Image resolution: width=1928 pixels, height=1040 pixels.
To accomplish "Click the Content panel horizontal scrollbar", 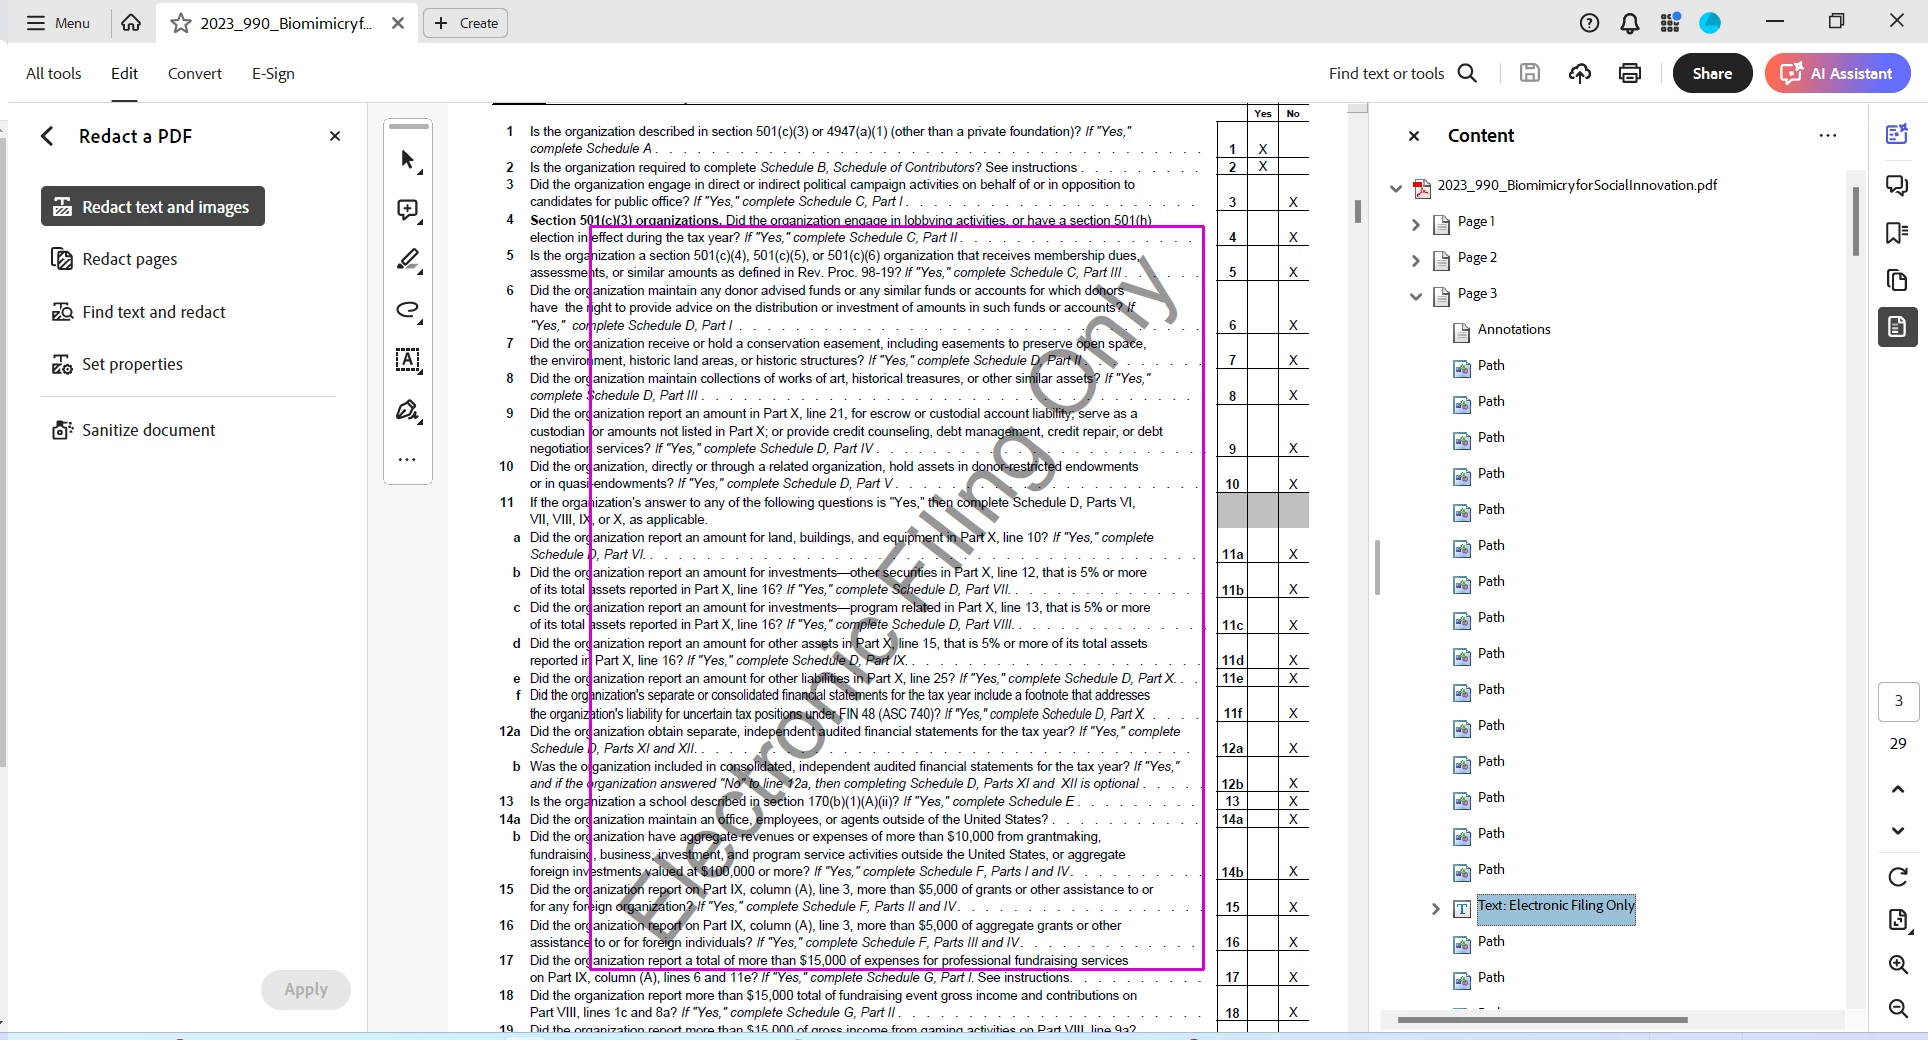I will (x=1542, y=1020).
